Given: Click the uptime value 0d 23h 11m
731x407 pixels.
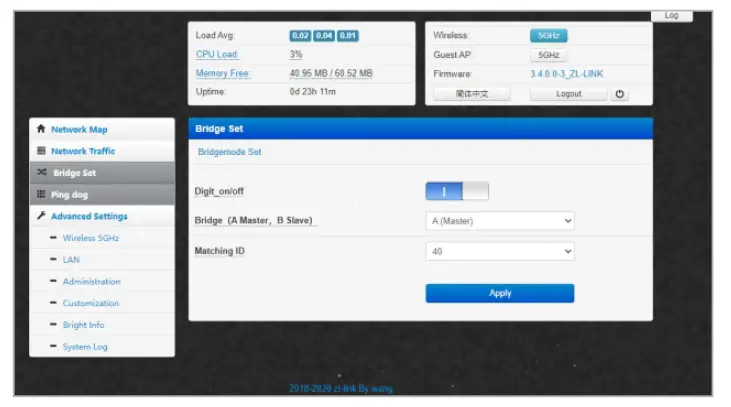Looking at the screenshot, I should click(312, 91).
